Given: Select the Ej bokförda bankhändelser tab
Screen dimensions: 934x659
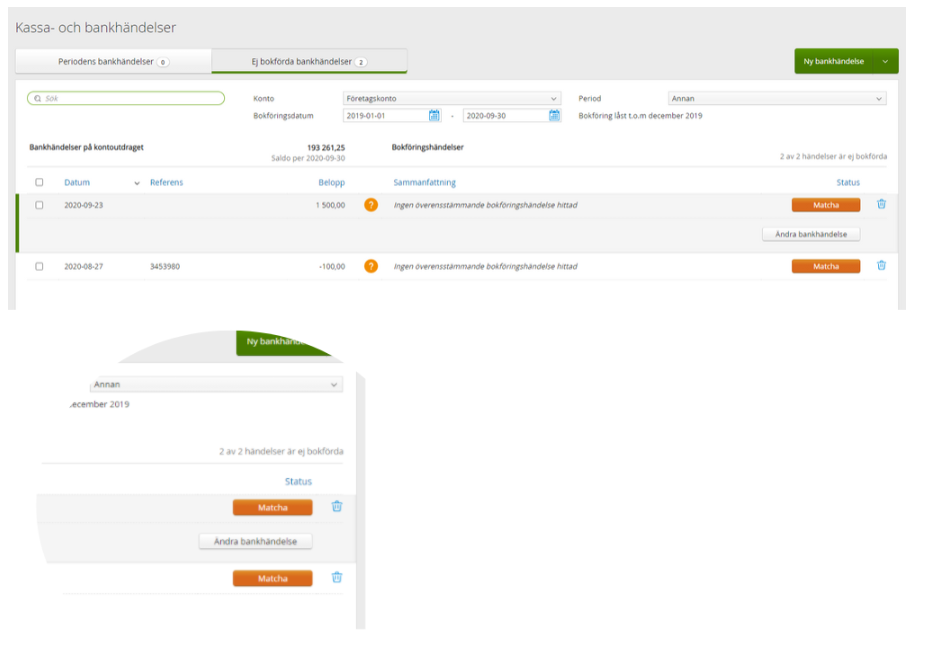Looking at the screenshot, I should click(x=309, y=62).
